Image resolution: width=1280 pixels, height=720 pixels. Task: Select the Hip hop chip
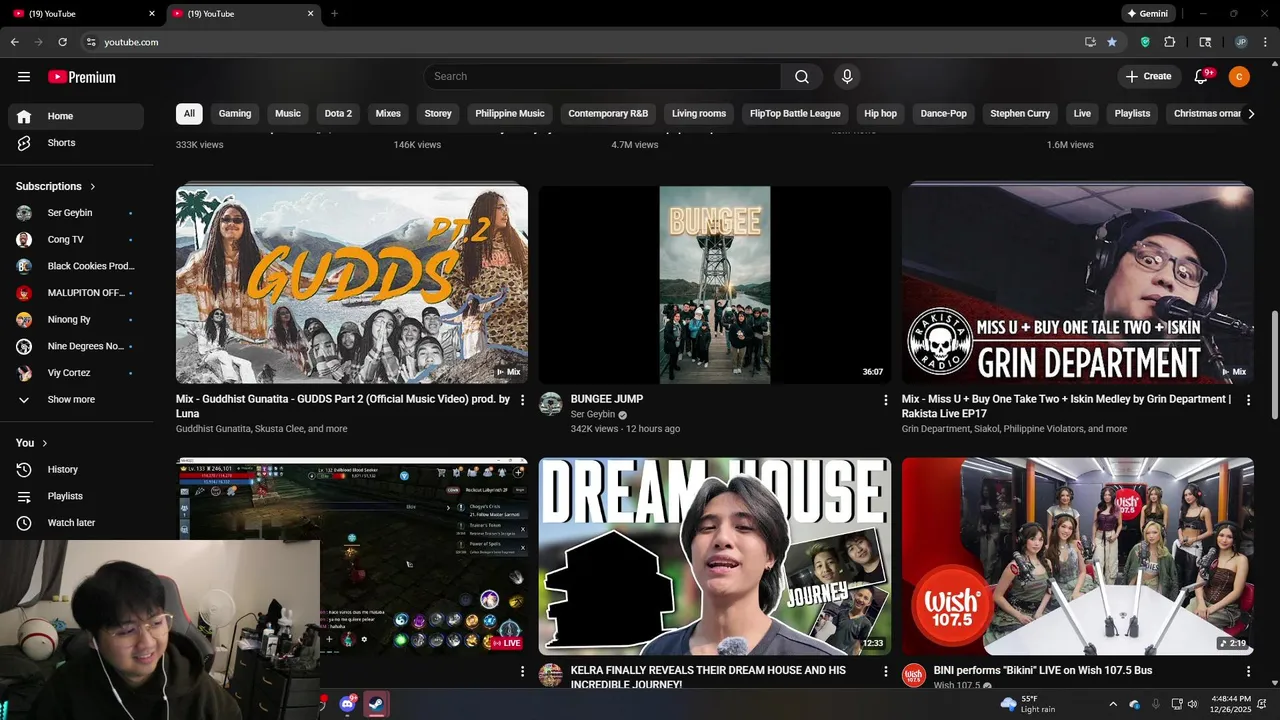point(881,114)
